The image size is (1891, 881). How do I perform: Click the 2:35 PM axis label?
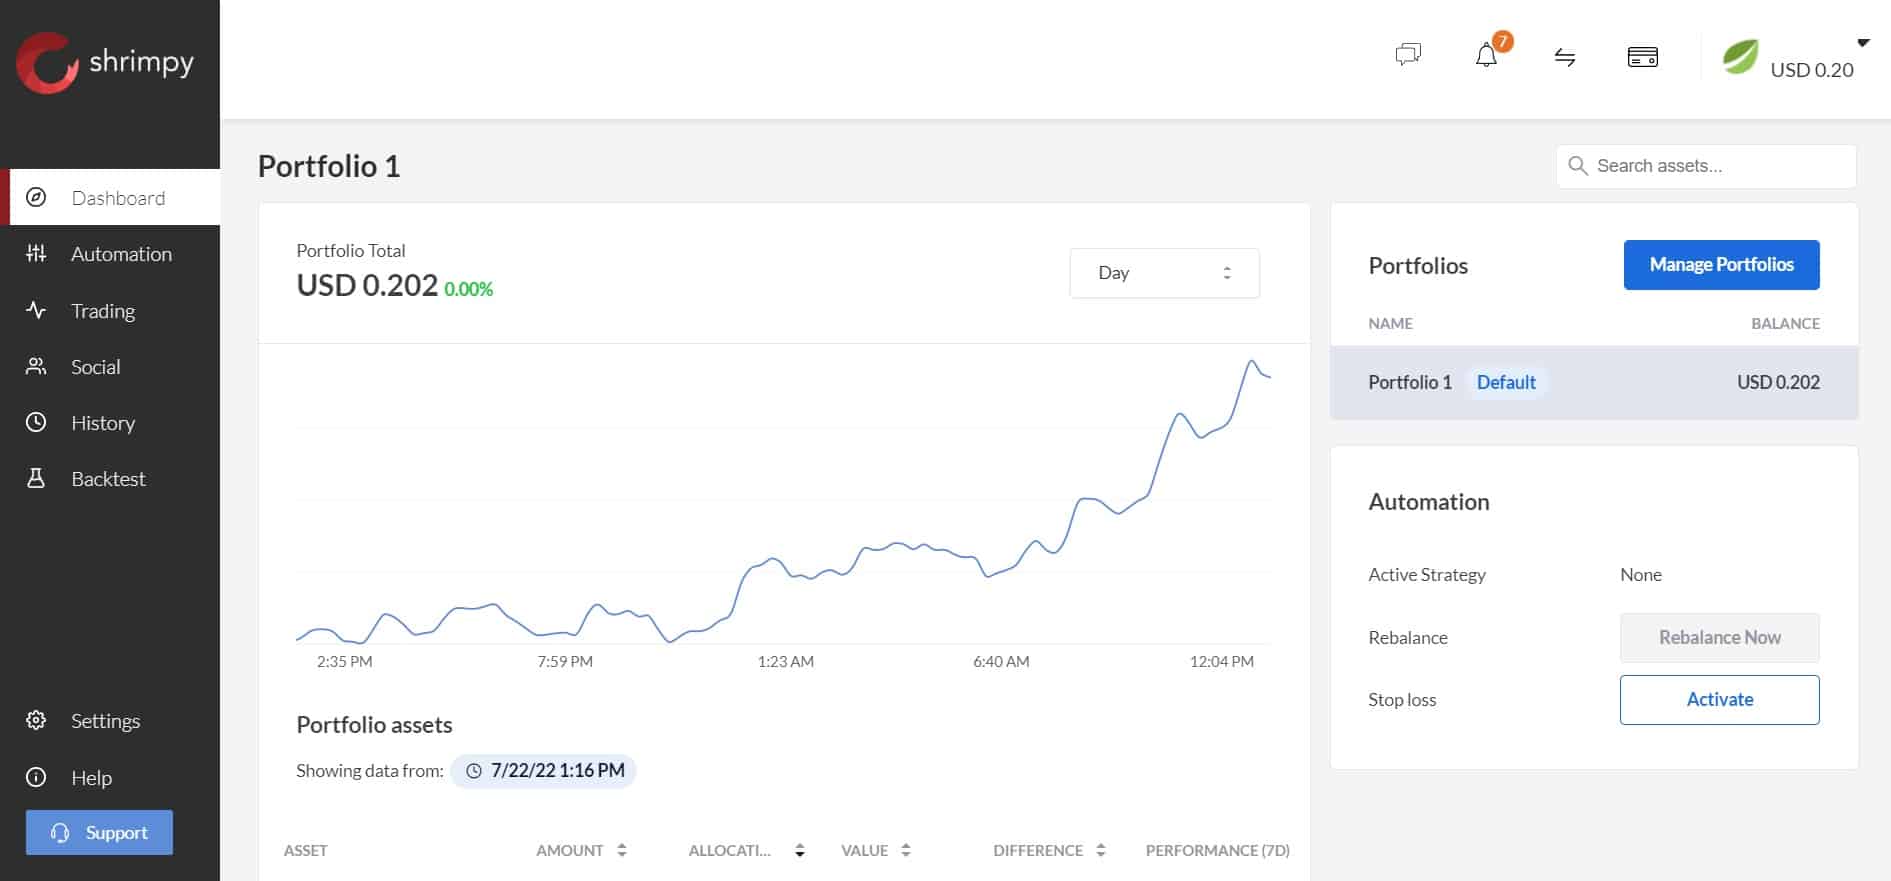point(344,661)
